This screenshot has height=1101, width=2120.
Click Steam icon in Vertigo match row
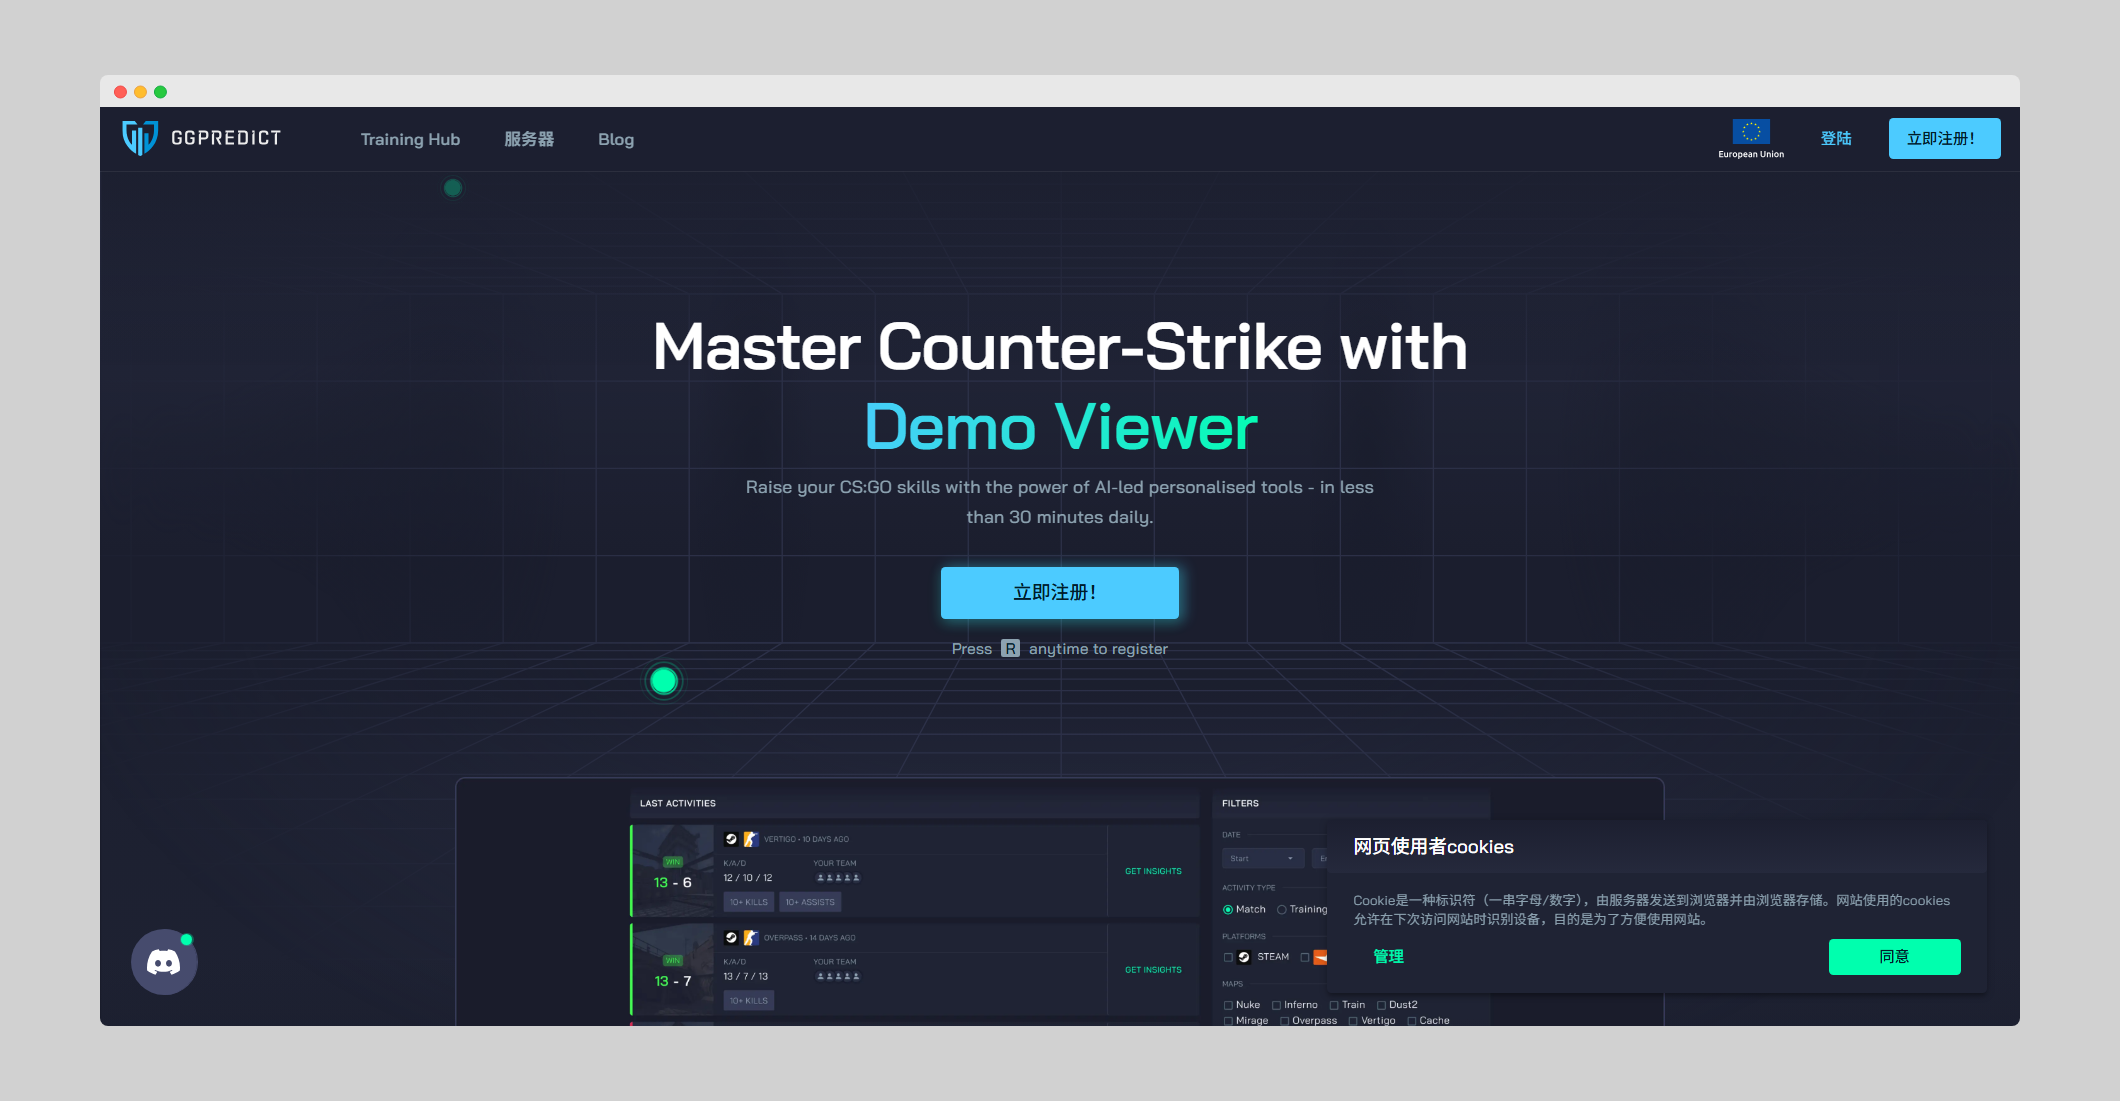click(x=731, y=839)
